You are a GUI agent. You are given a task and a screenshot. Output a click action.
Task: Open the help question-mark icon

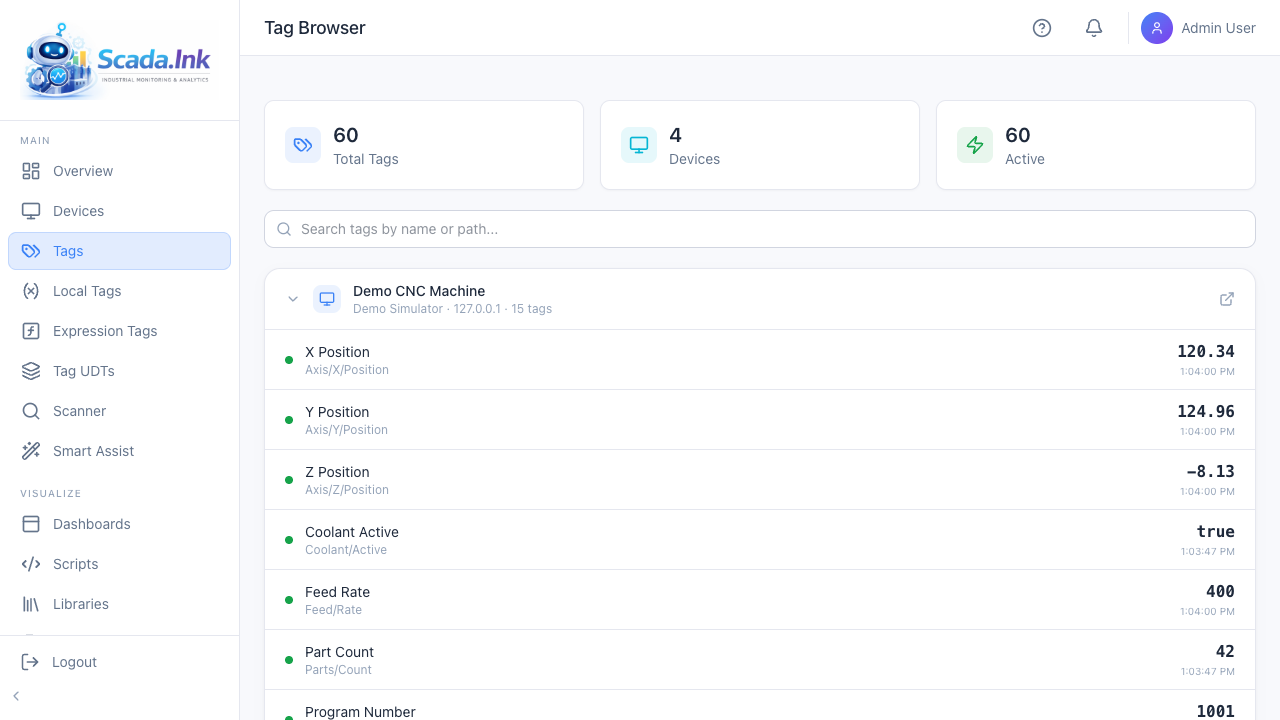1042,28
